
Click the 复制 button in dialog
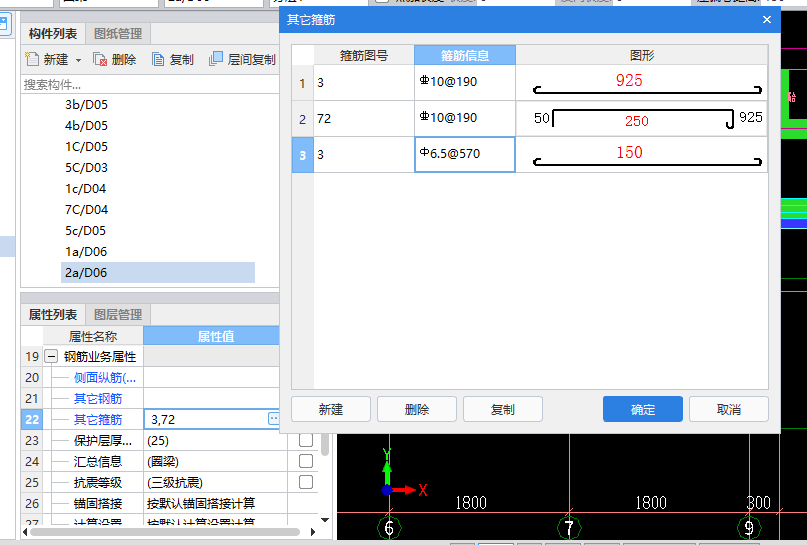[503, 409]
